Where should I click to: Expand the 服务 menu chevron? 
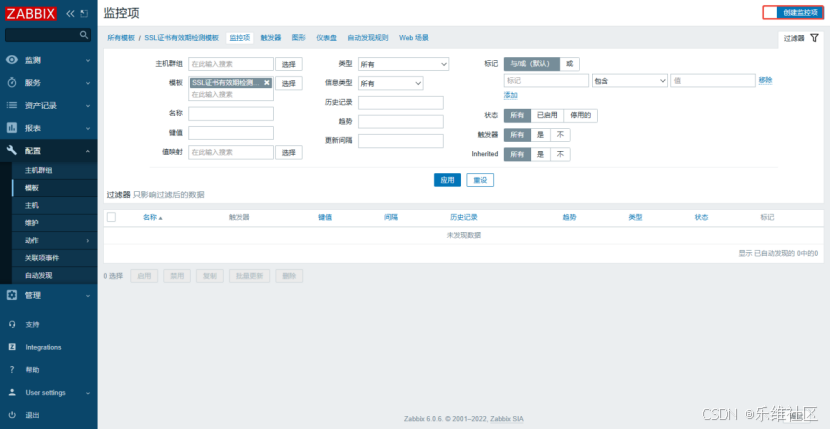pos(88,83)
